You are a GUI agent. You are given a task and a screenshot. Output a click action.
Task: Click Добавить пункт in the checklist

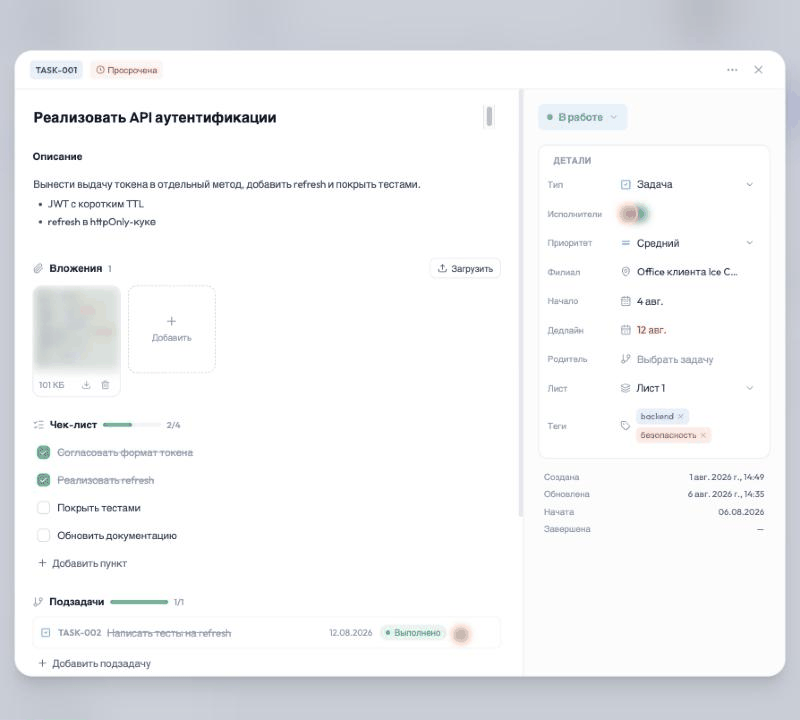click(x=83, y=563)
